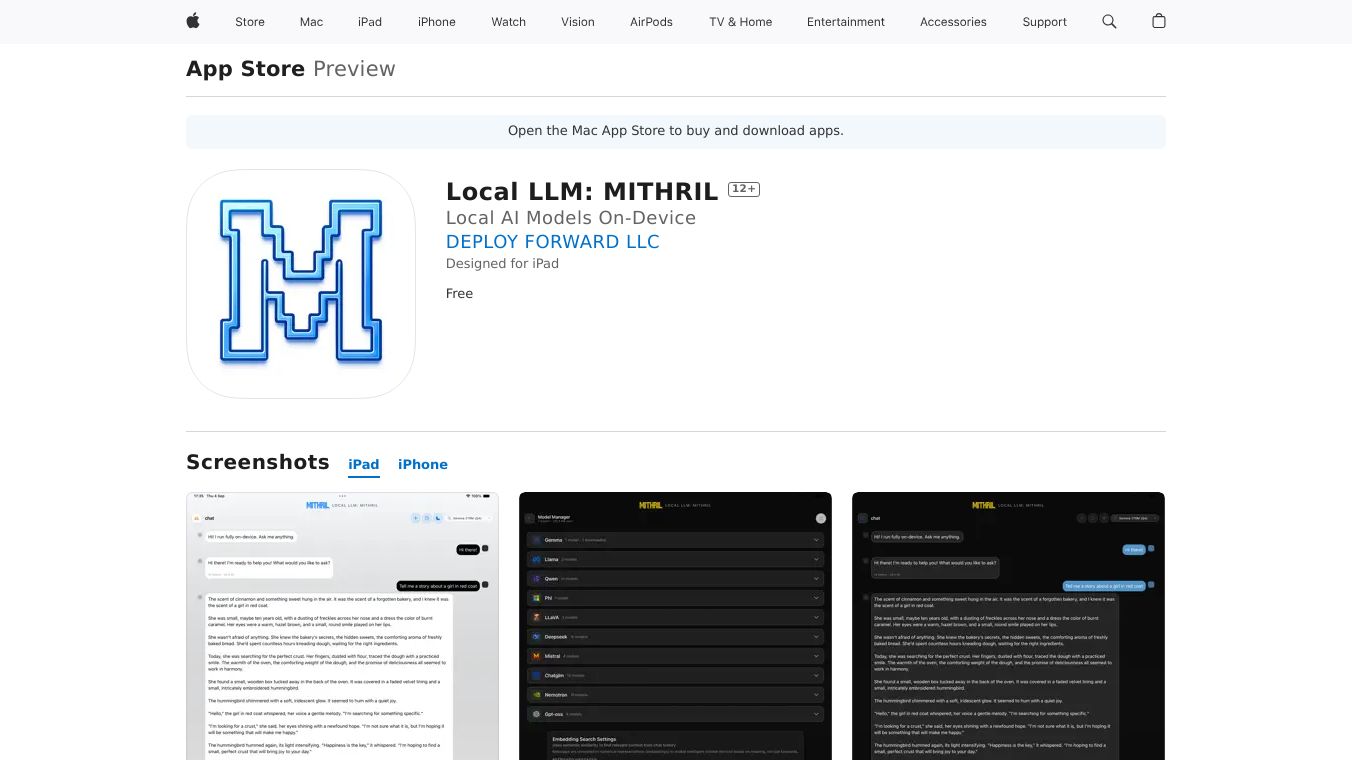Expand the Phi row chevron
The width and height of the screenshot is (1352, 760).
point(816,598)
